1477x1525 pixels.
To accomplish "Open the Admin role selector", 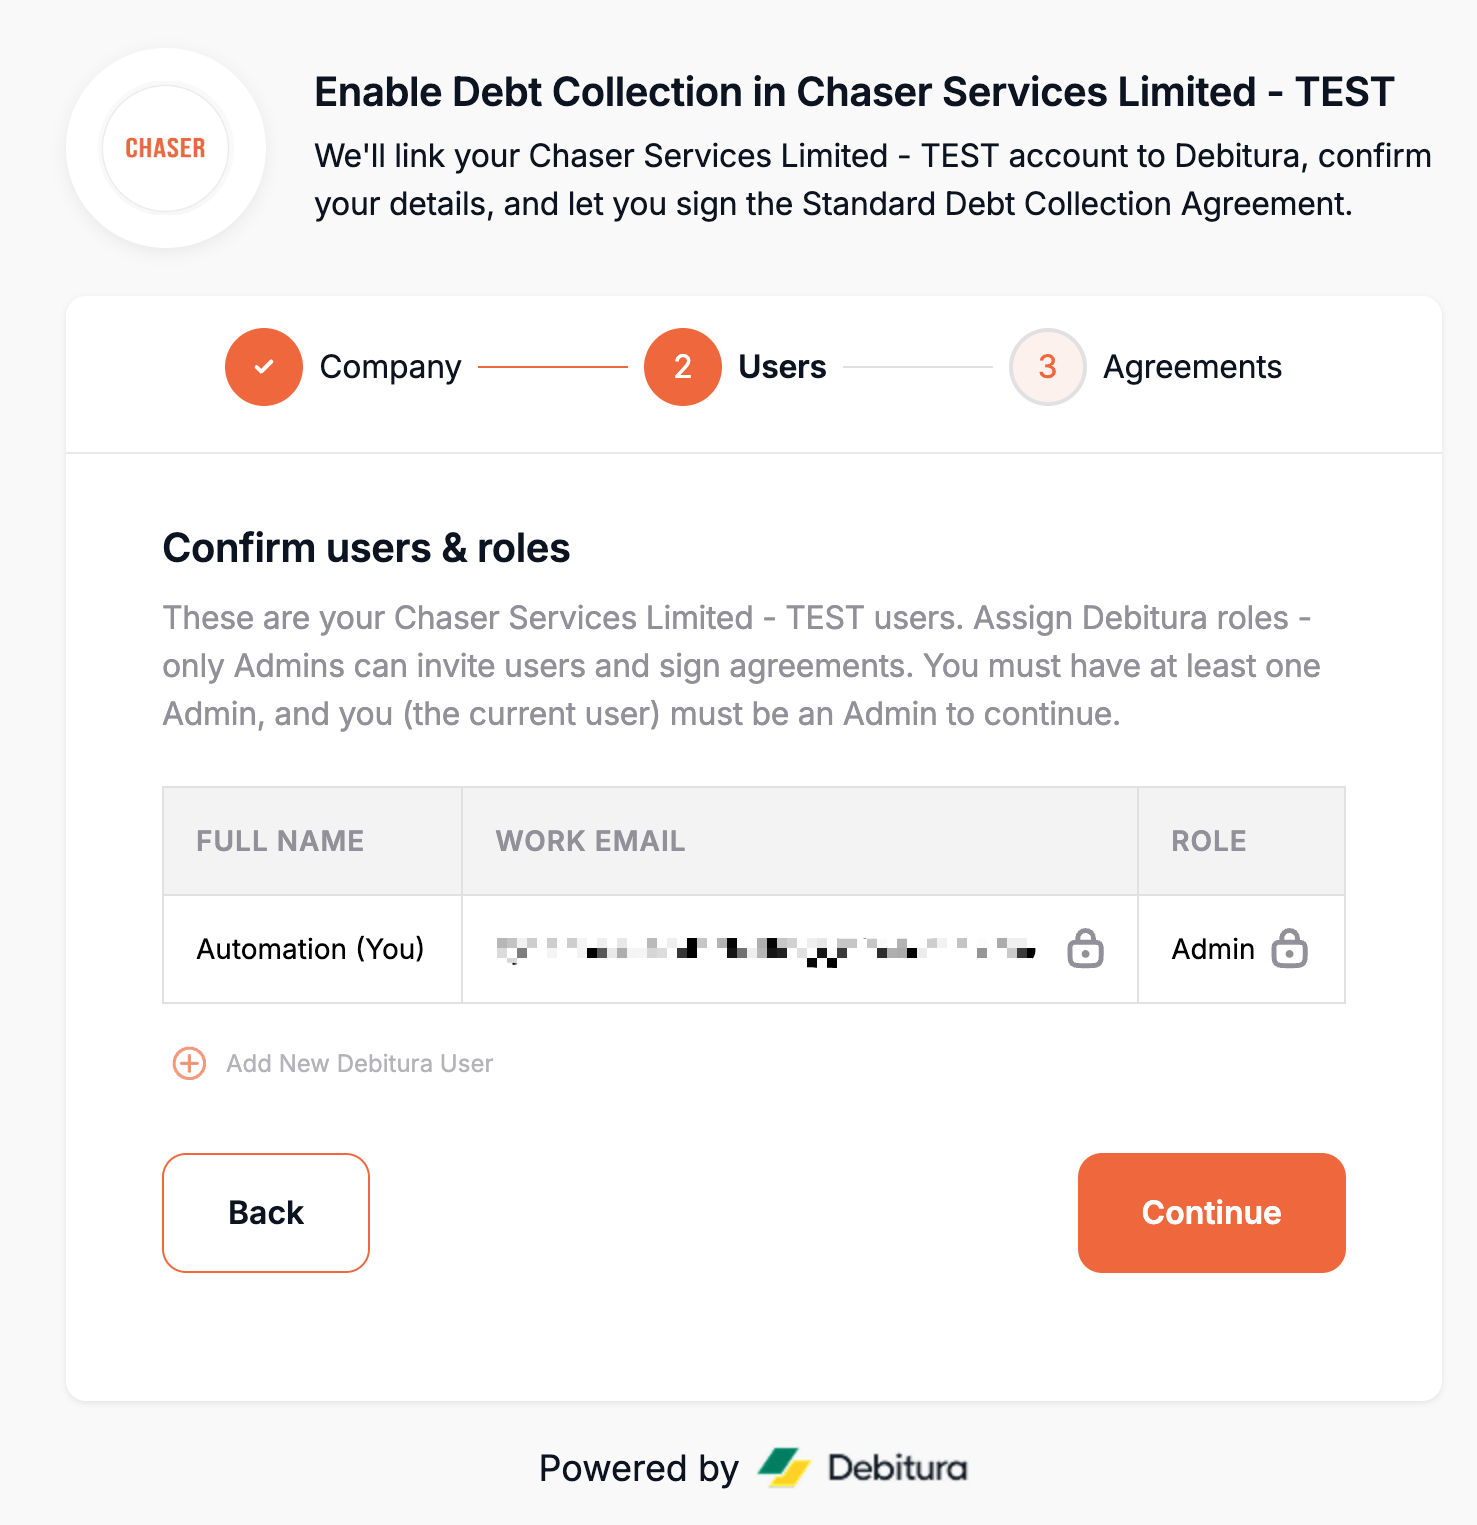I will [x=1213, y=949].
